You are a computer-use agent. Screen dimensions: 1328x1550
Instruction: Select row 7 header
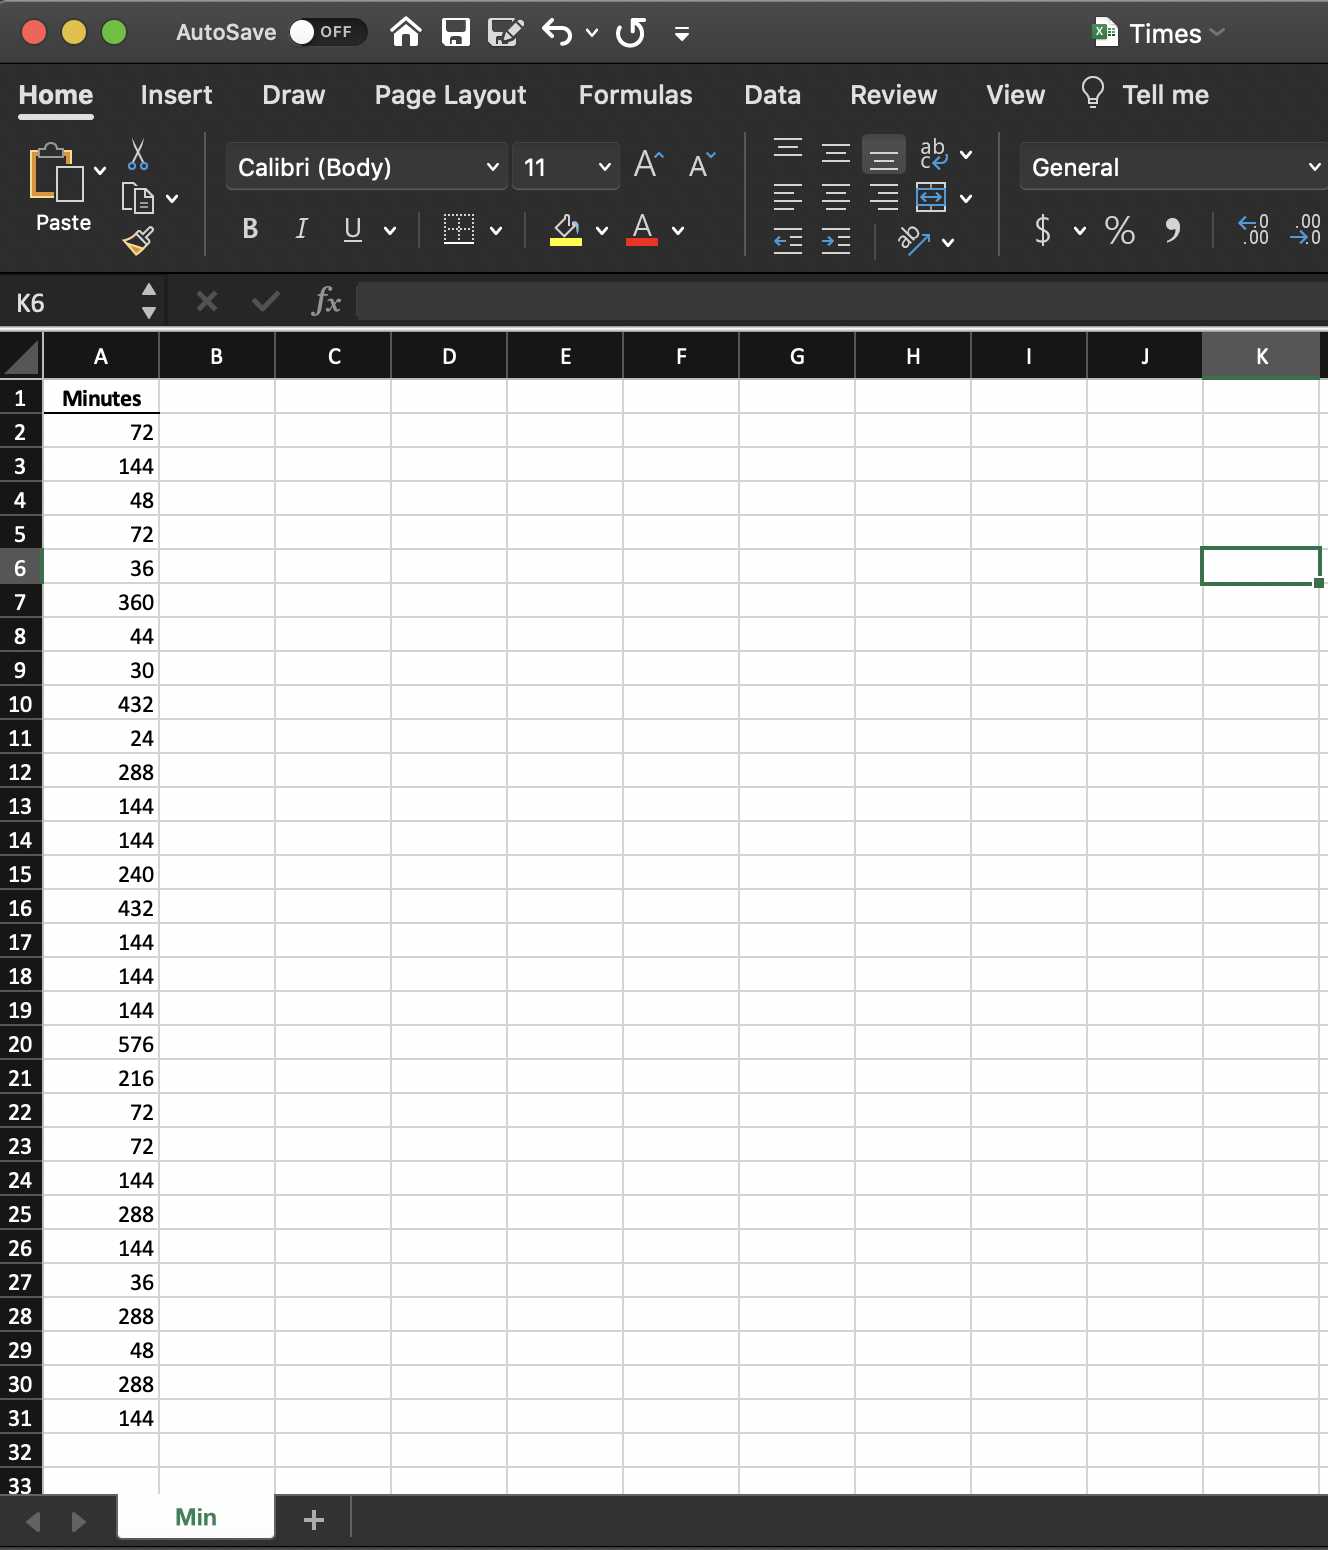21,602
